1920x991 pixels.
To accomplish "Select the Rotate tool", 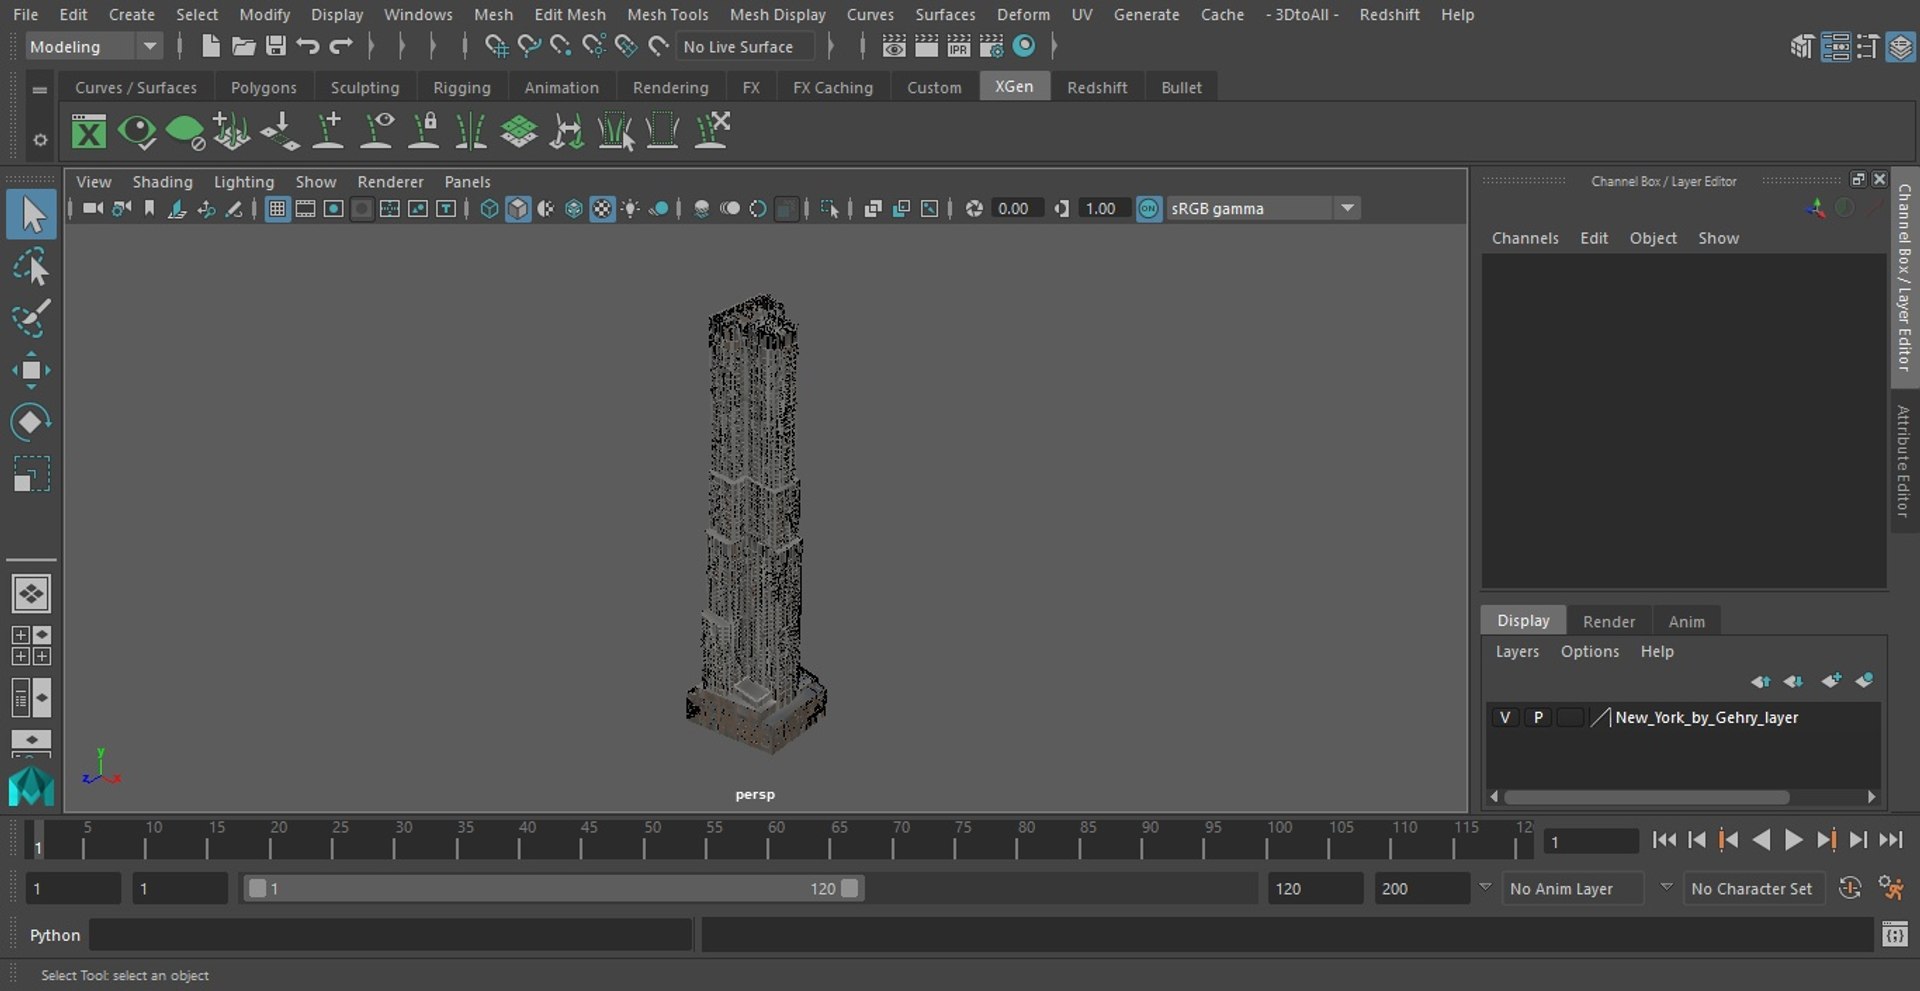I will [31, 421].
